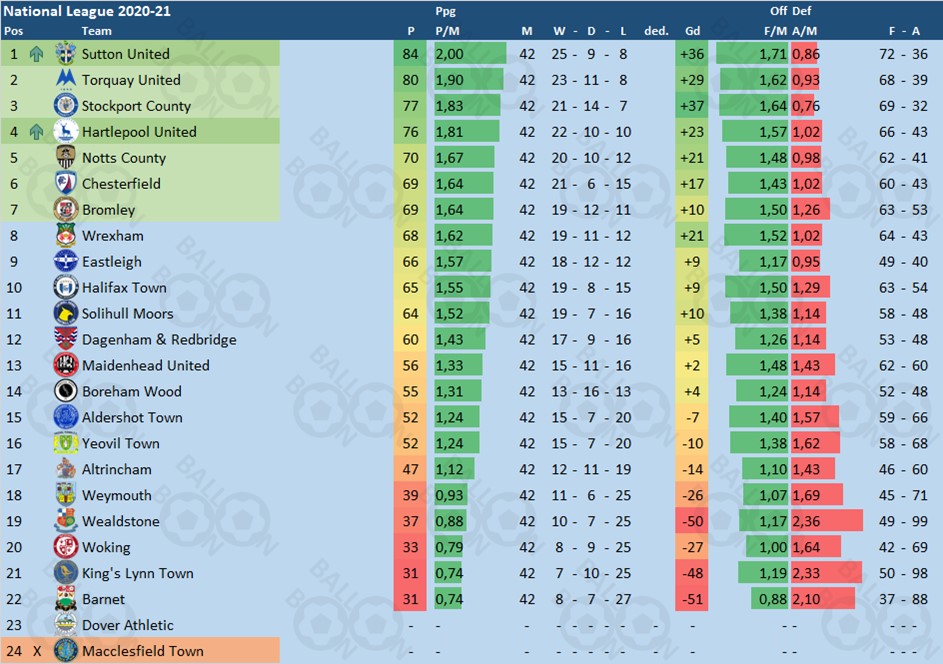Click the Wrexham club crest
Screen dimensions: 943x664
click(x=66, y=236)
